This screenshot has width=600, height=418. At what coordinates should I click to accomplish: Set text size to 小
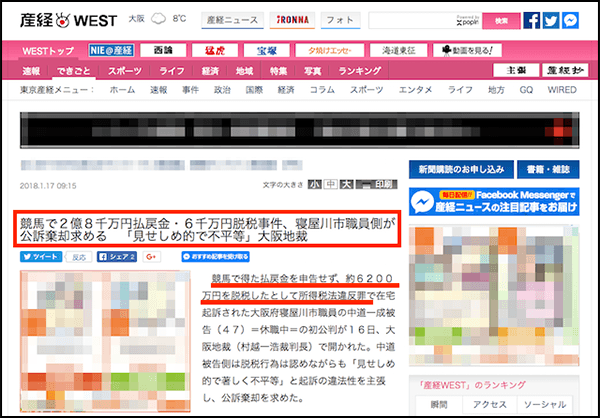click(315, 185)
